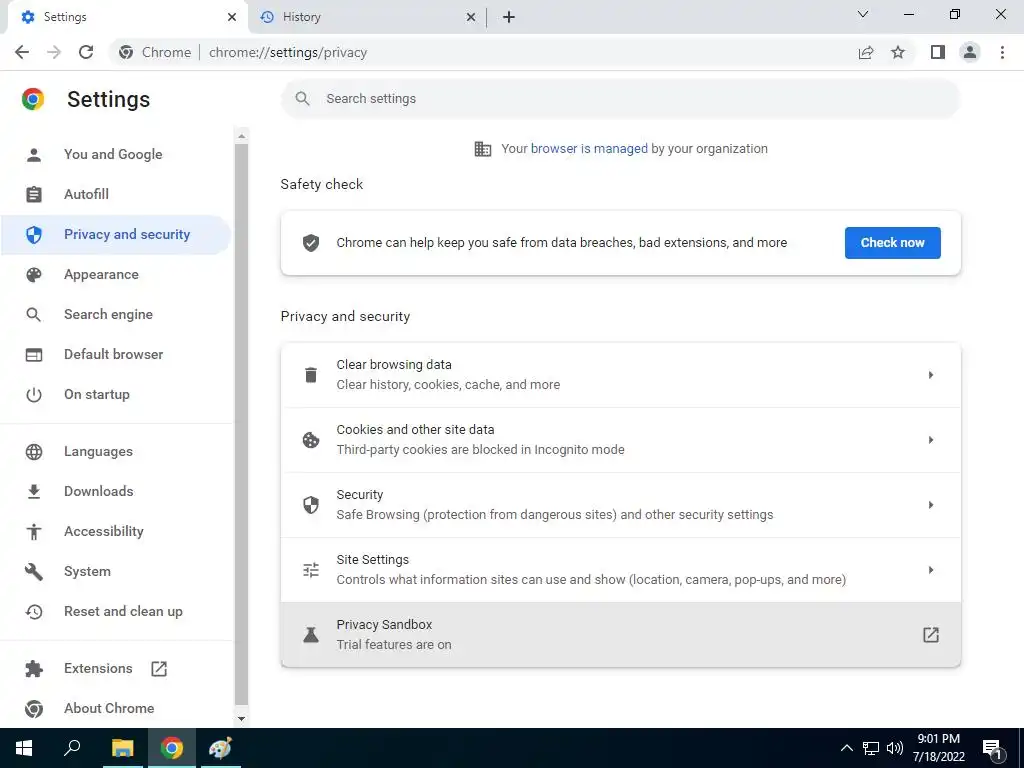1024x768 pixels.
Task: Click the back navigation arrow
Action: pos(22,52)
